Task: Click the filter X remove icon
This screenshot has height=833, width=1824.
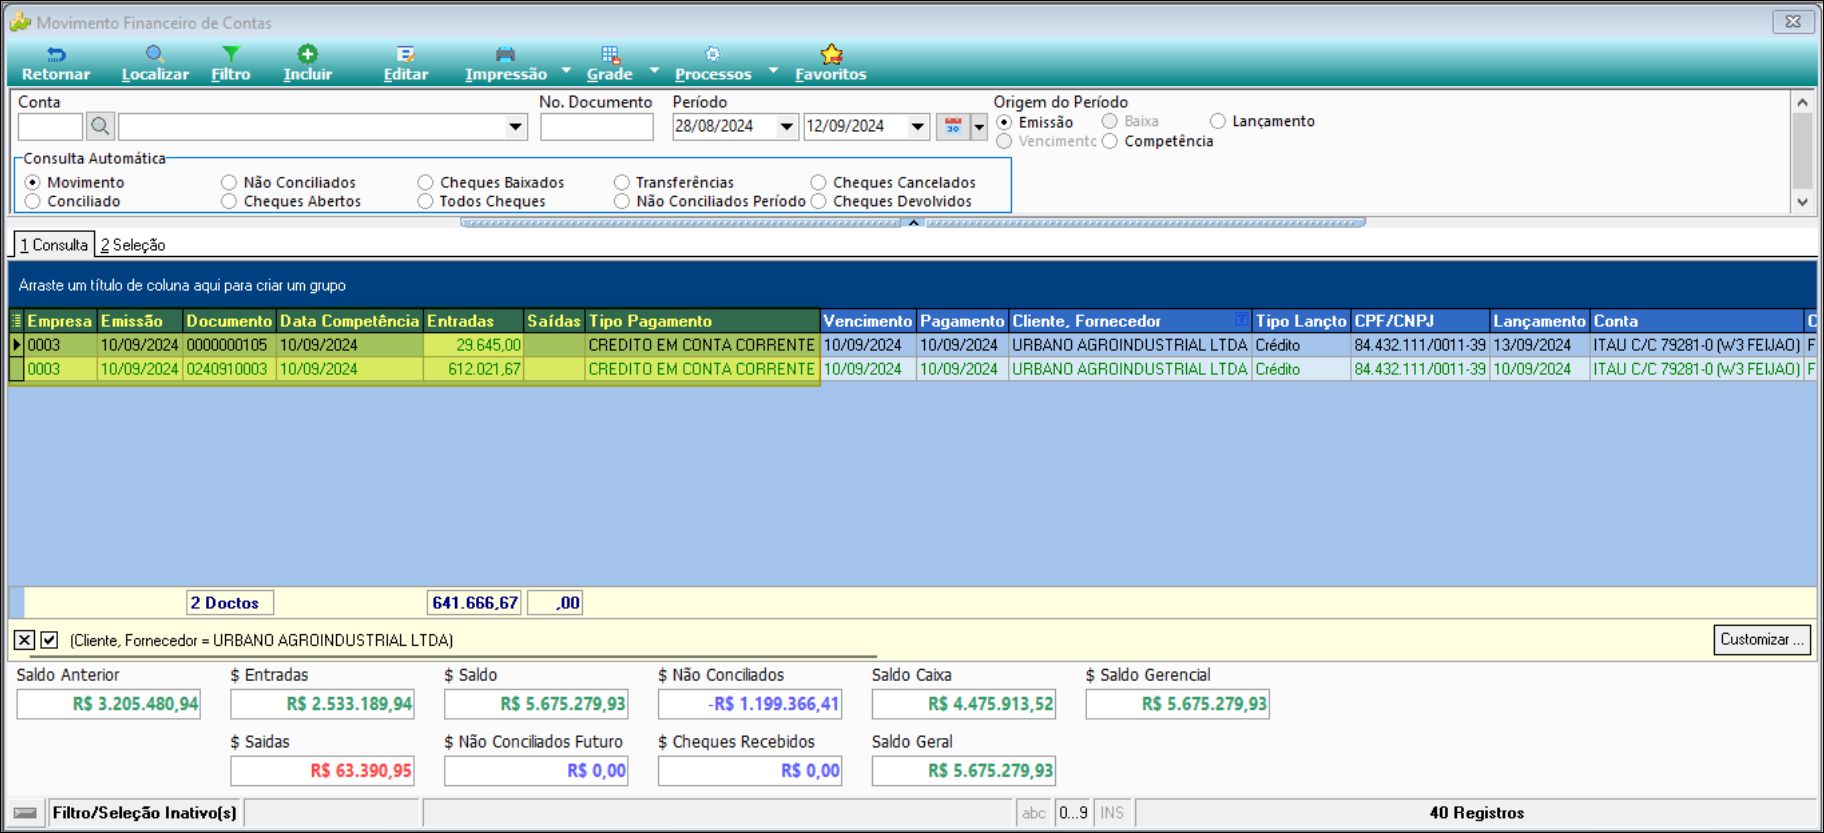Action: click(x=24, y=640)
